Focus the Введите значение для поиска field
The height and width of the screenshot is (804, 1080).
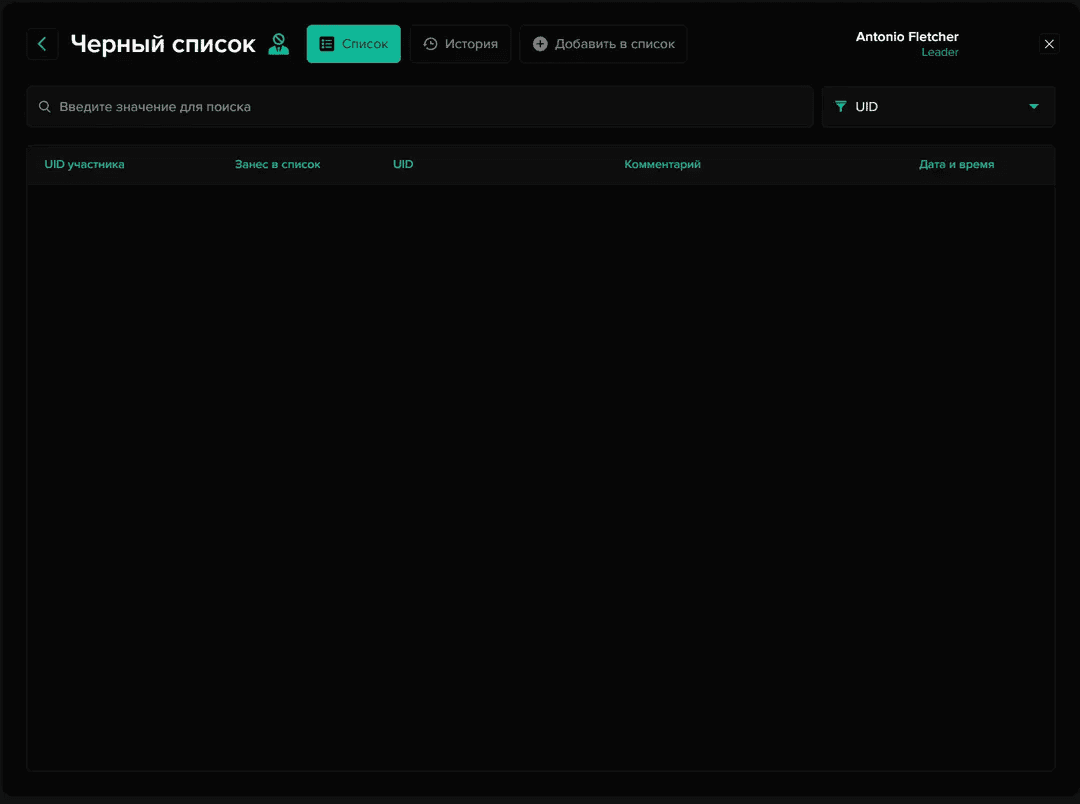[420, 107]
